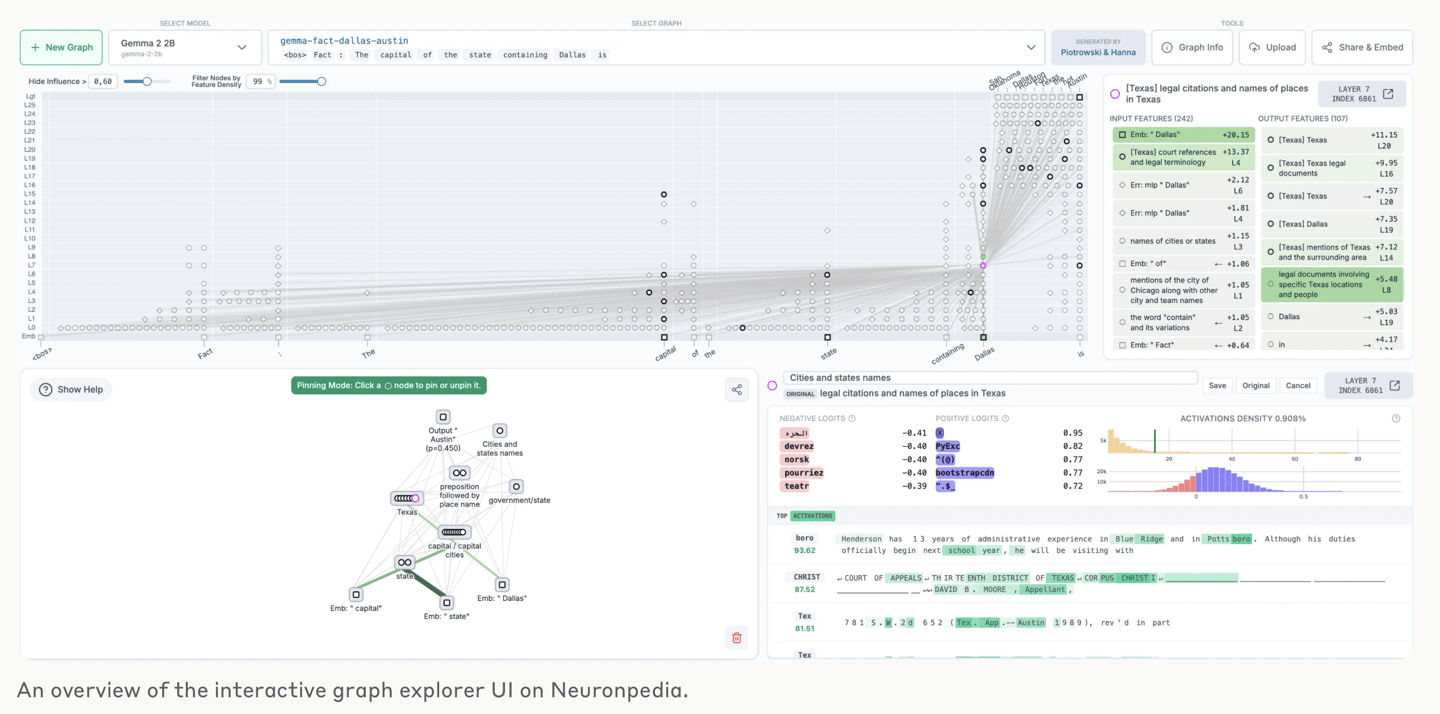
Task: Select the government/state subgraph node
Action: click(516, 487)
